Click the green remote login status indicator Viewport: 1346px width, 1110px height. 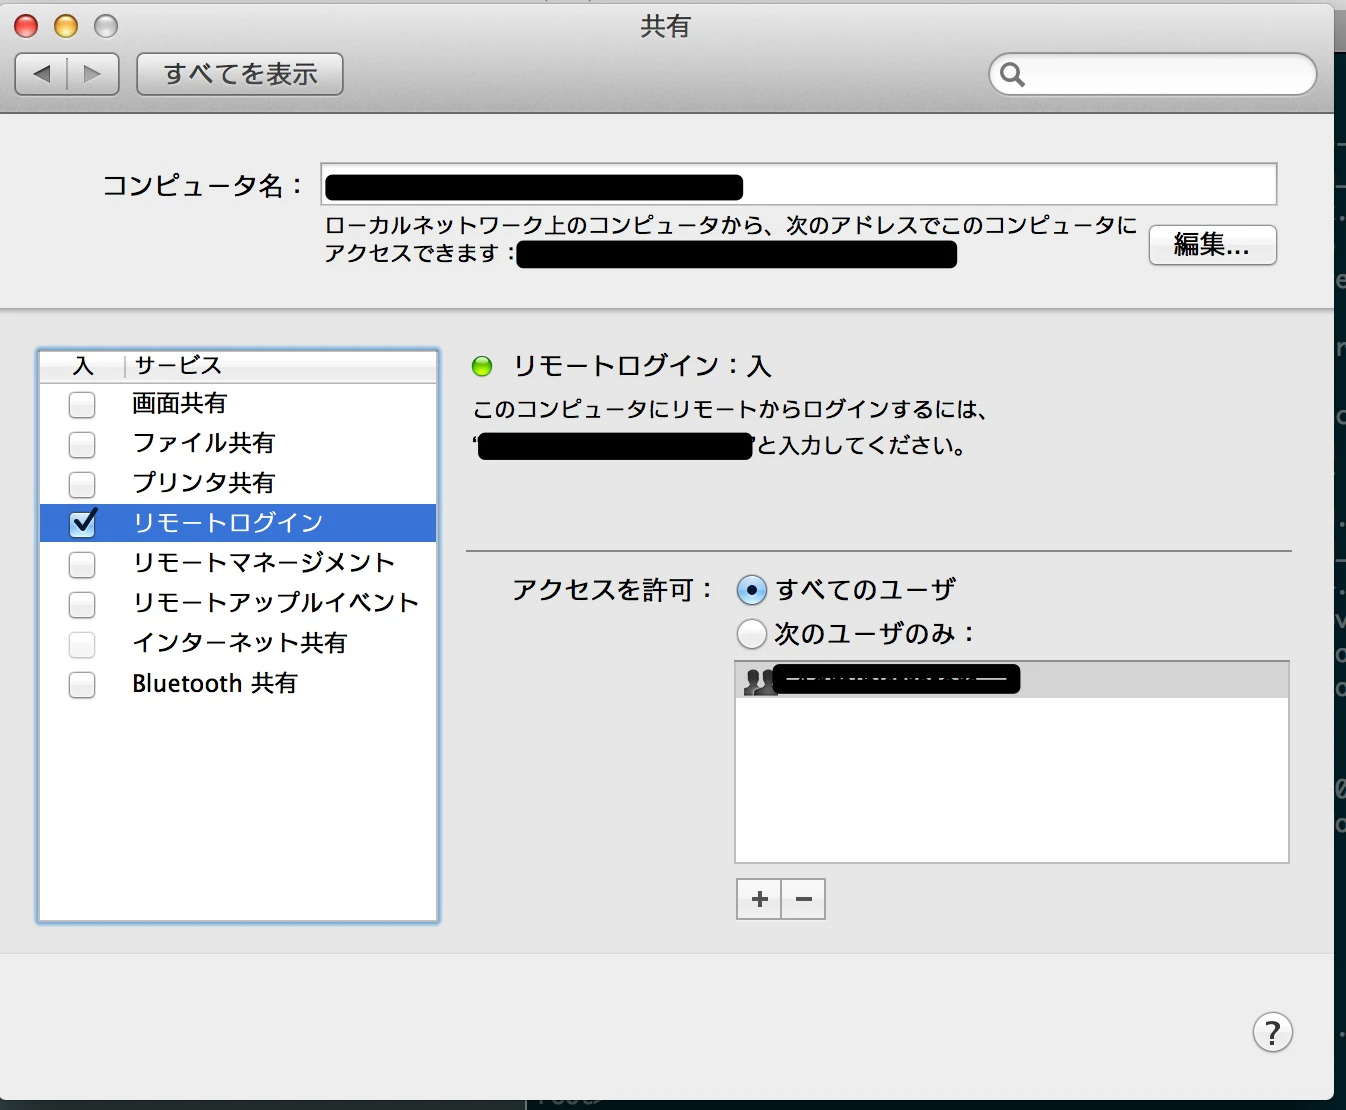pyautogui.click(x=482, y=366)
